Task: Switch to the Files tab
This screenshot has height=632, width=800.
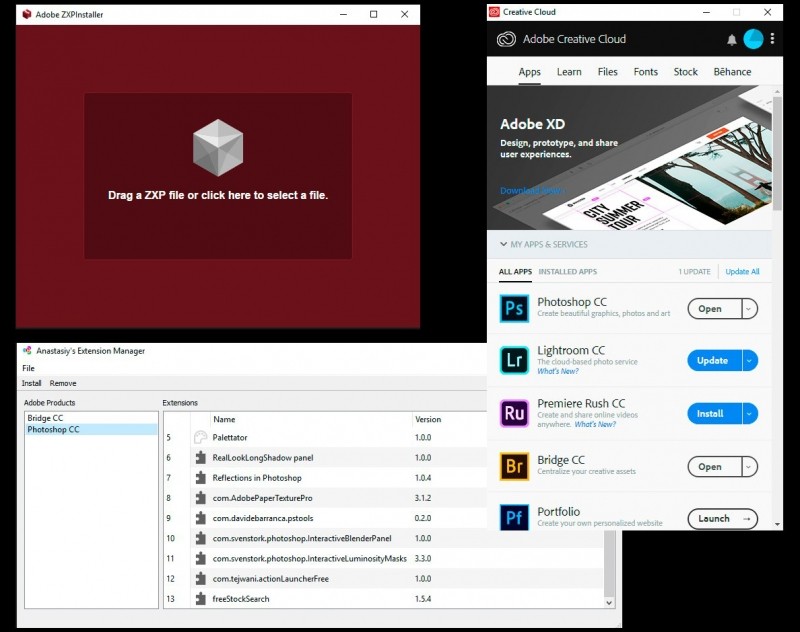Action: [x=607, y=72]
